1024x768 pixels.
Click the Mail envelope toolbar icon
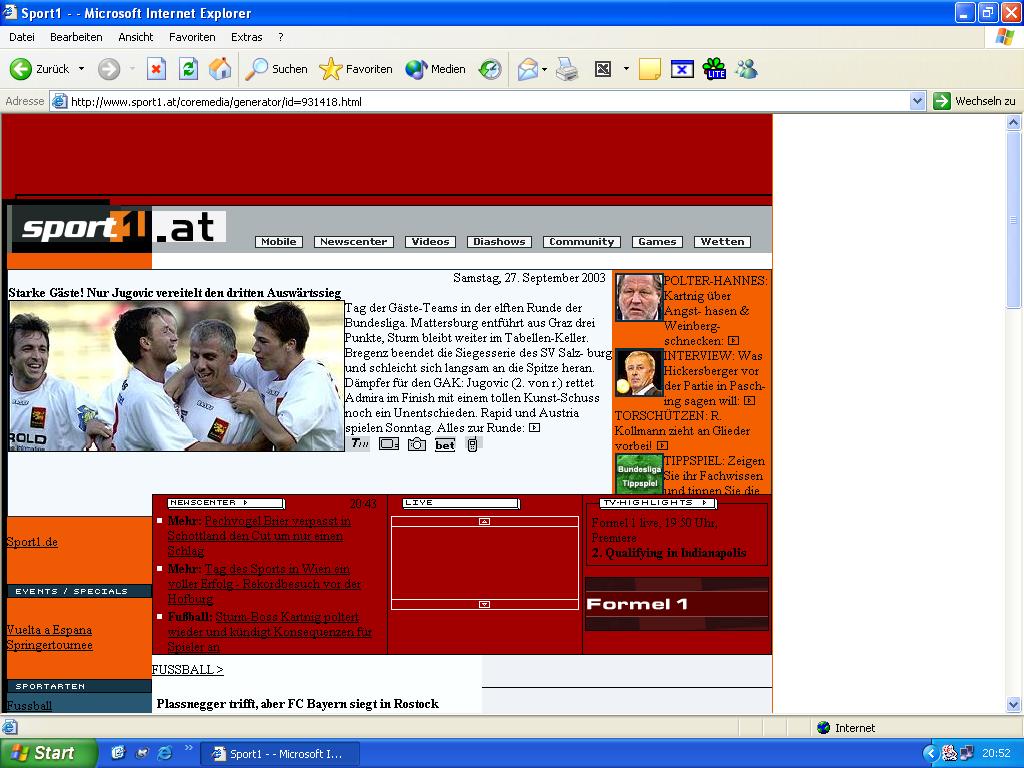click(528, 69)
